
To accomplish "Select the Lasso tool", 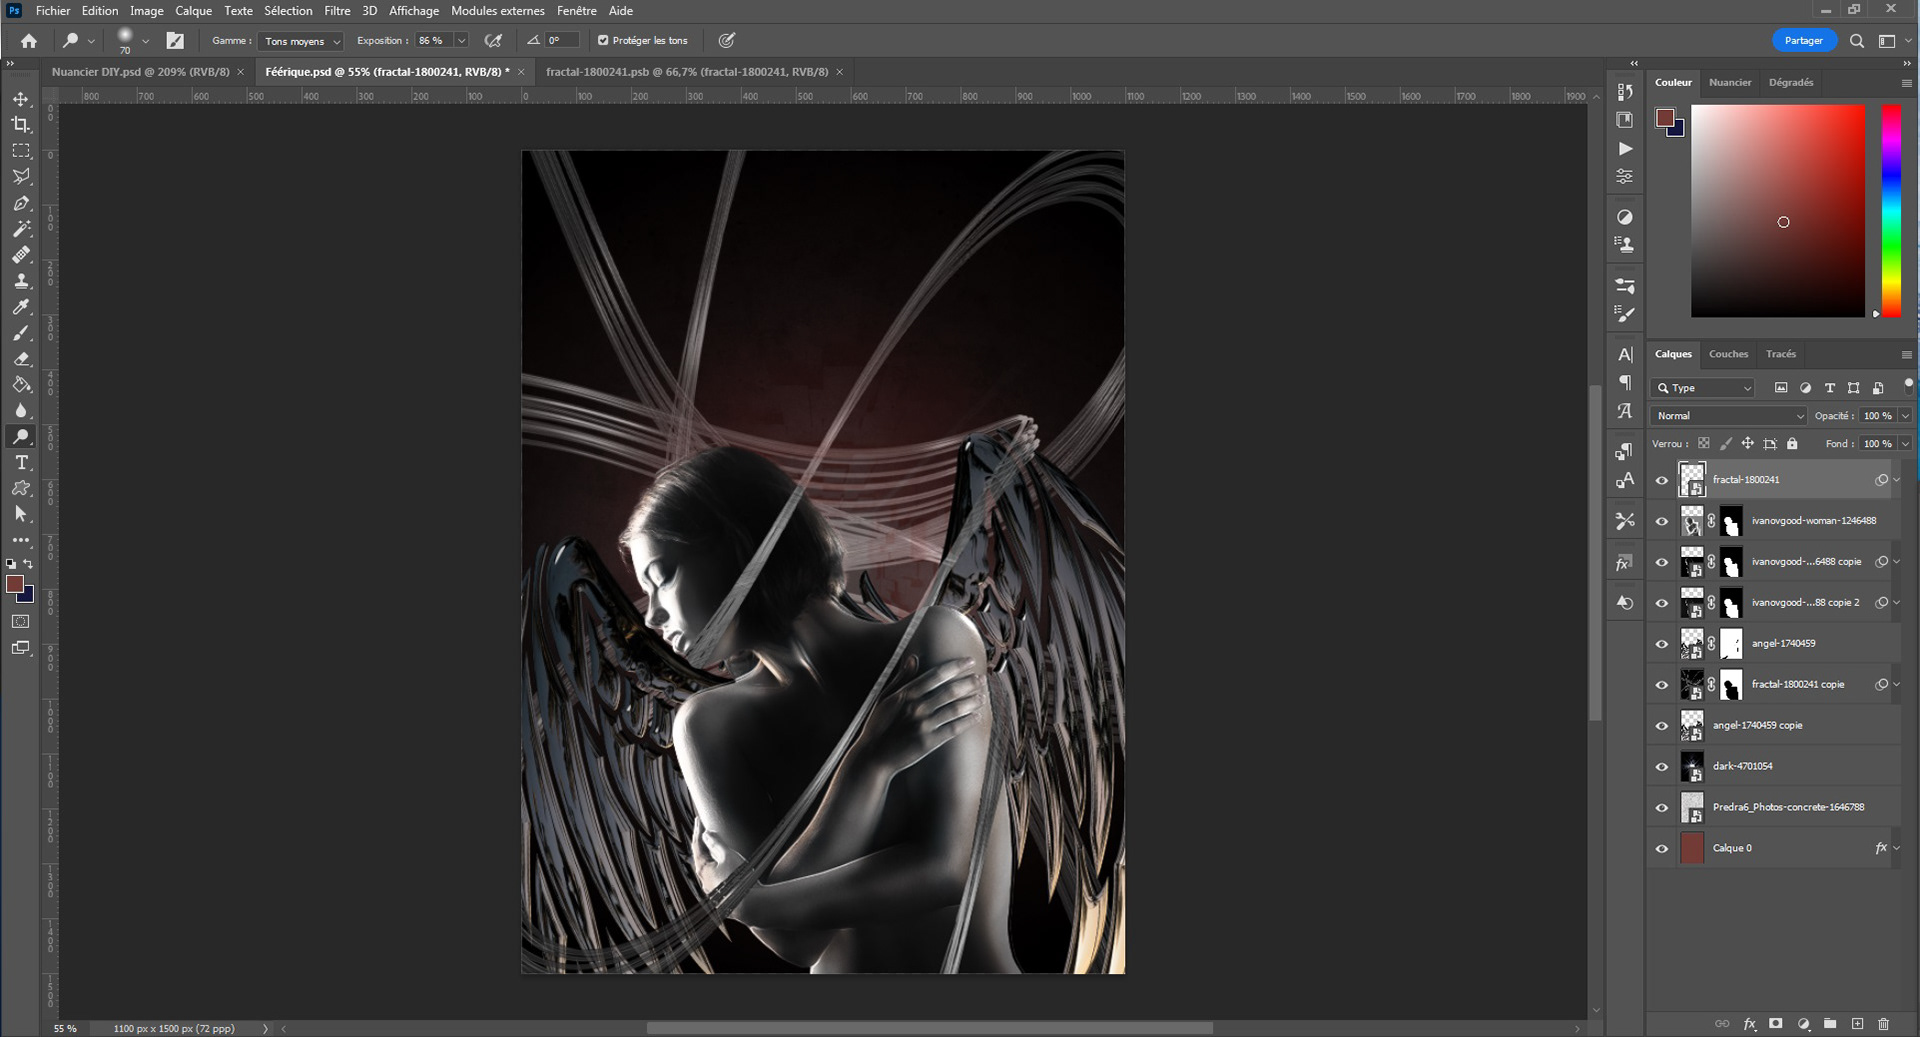I will 21,177.
